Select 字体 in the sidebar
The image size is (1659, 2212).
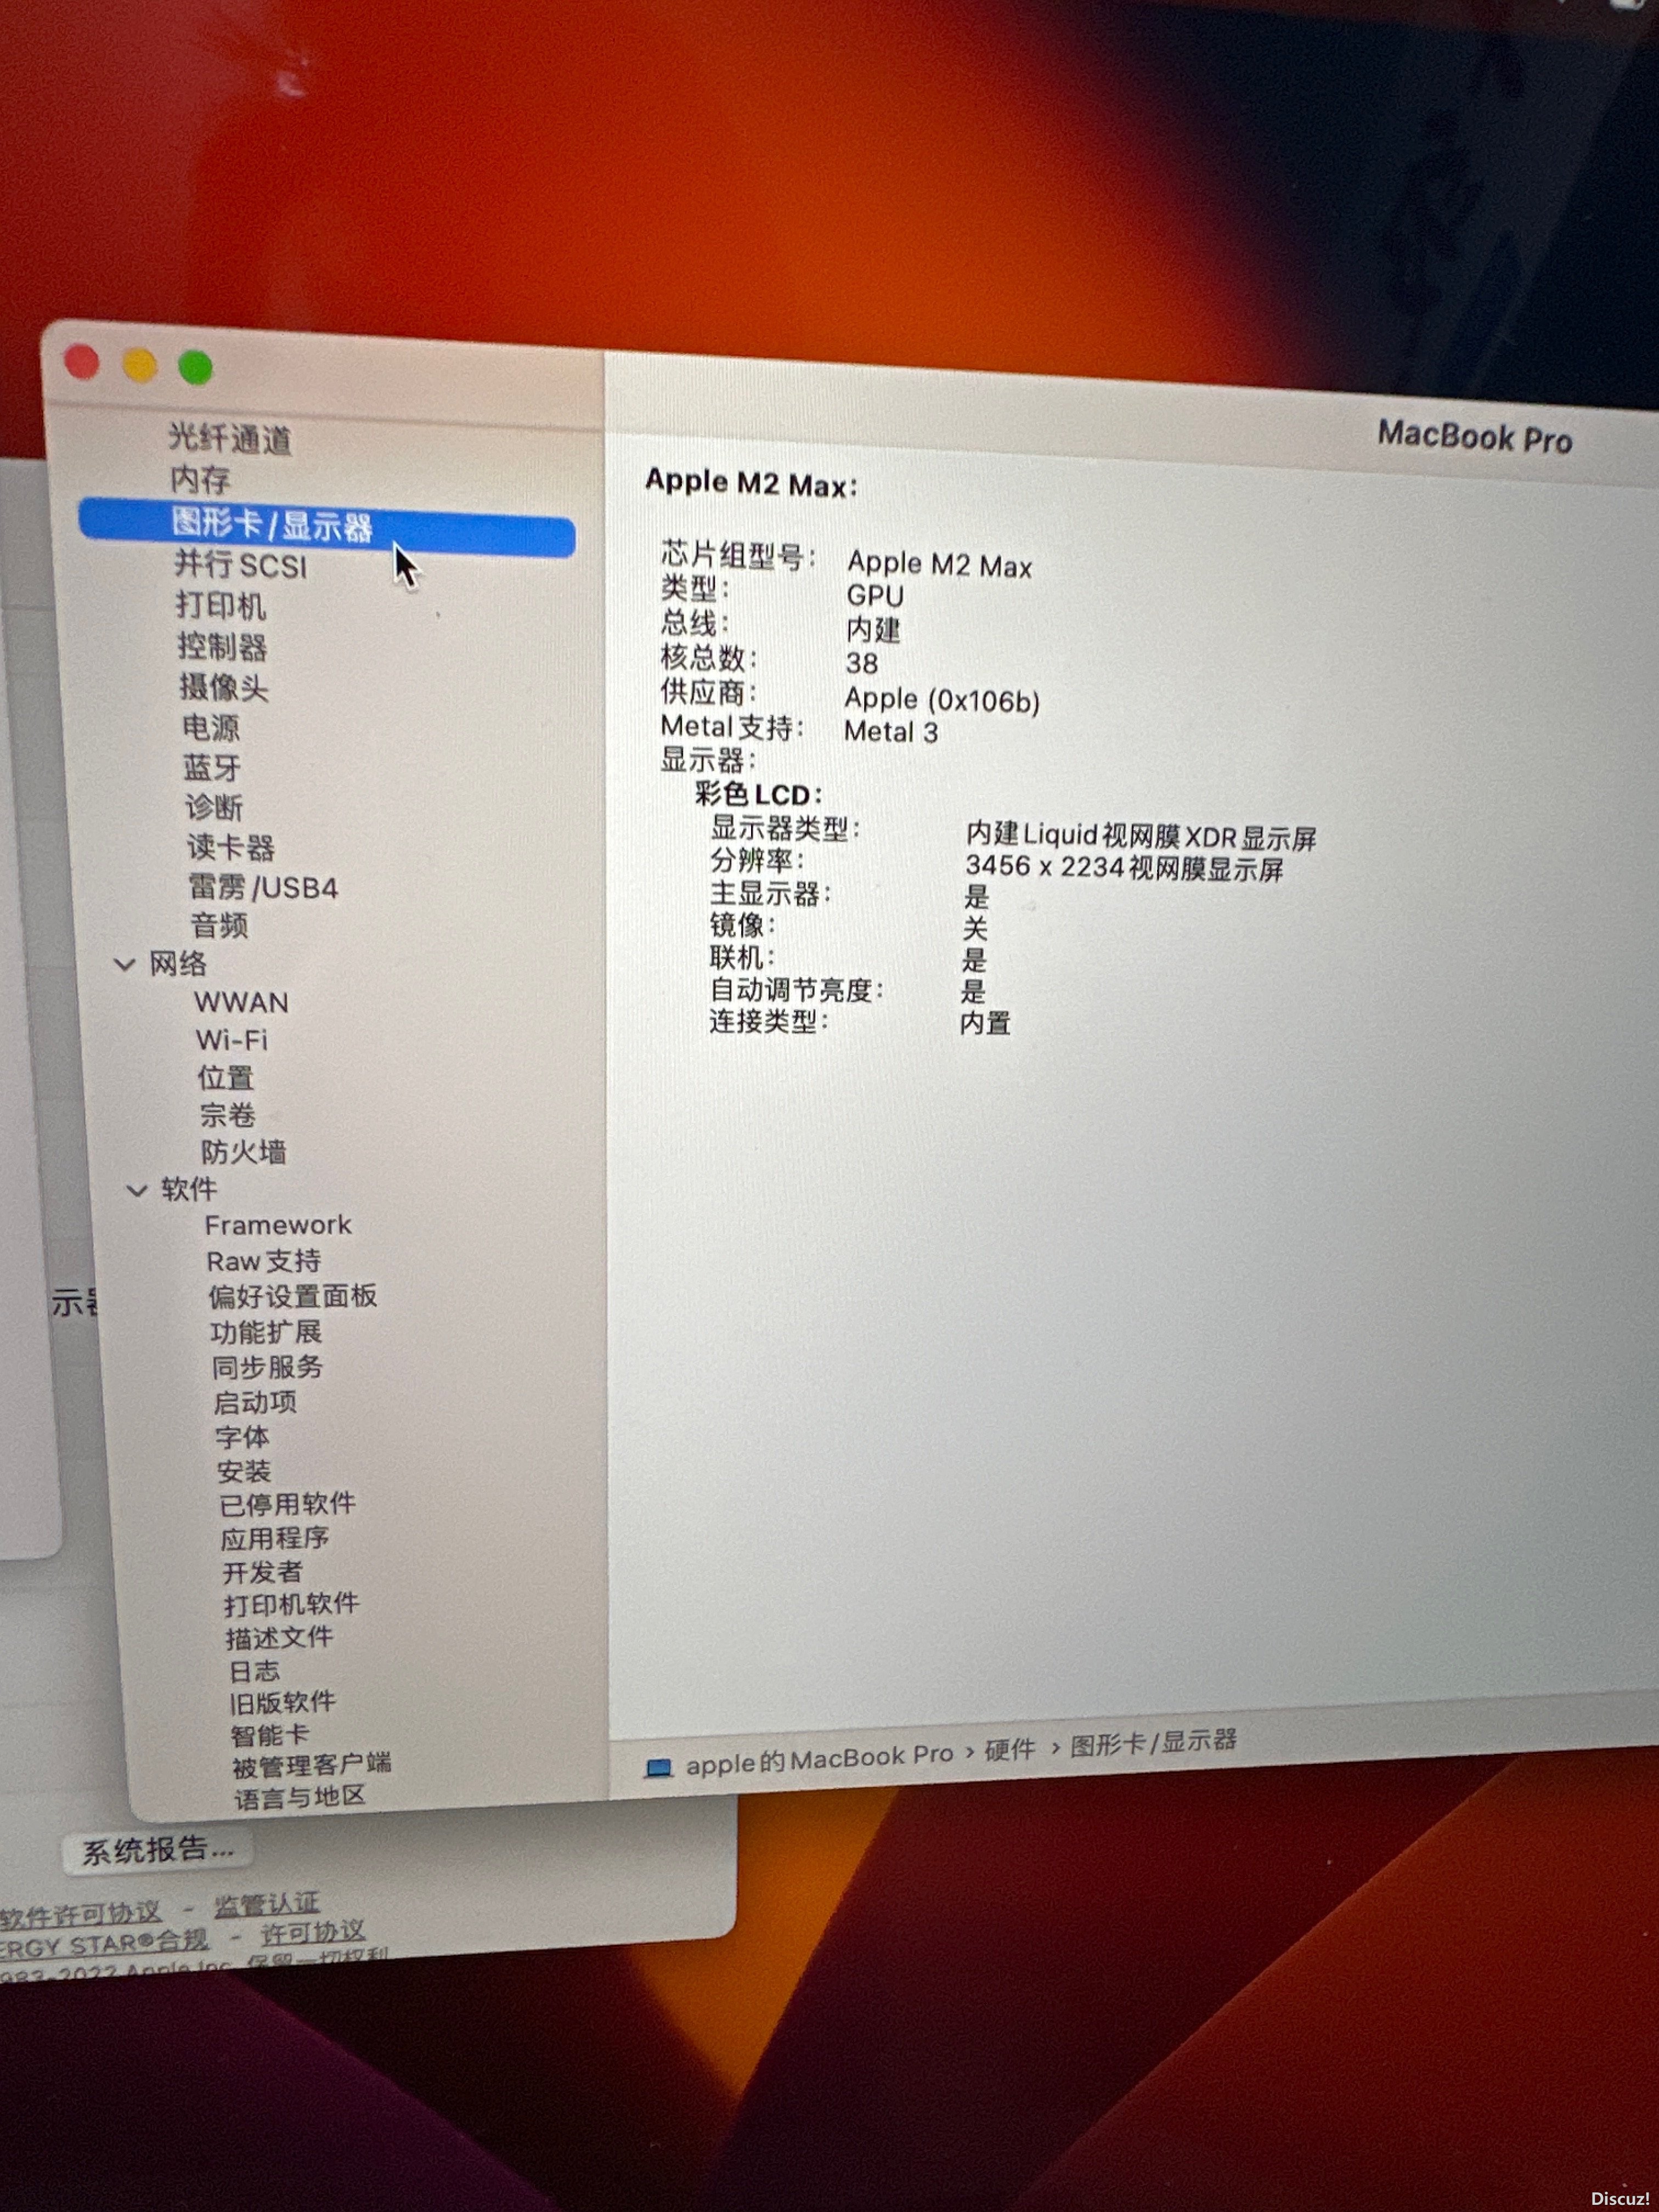pos(243,1438)
